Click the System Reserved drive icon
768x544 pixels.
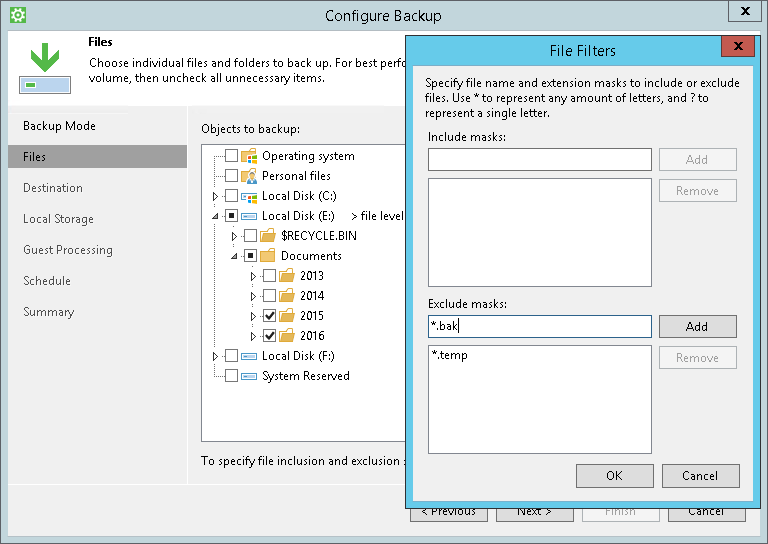pos(250,376)
